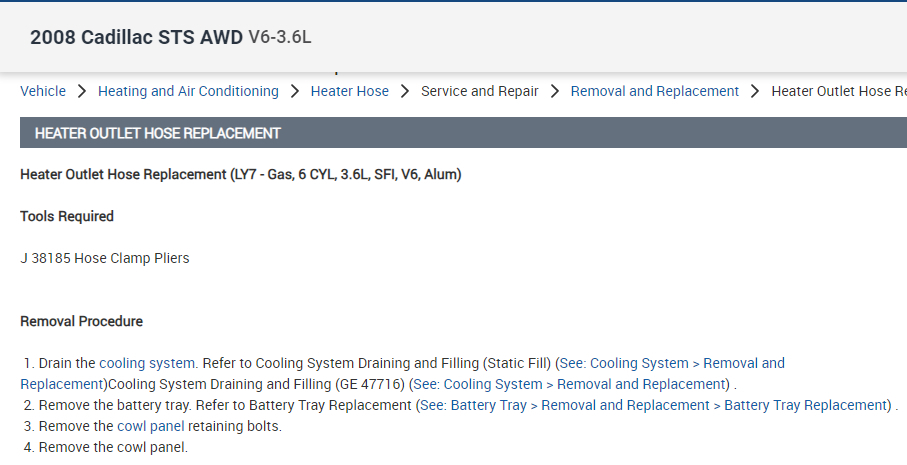Click the 2008 Cadillac STS AWD title
Viewport: 907px width, 465px height.
coord(136,38)
